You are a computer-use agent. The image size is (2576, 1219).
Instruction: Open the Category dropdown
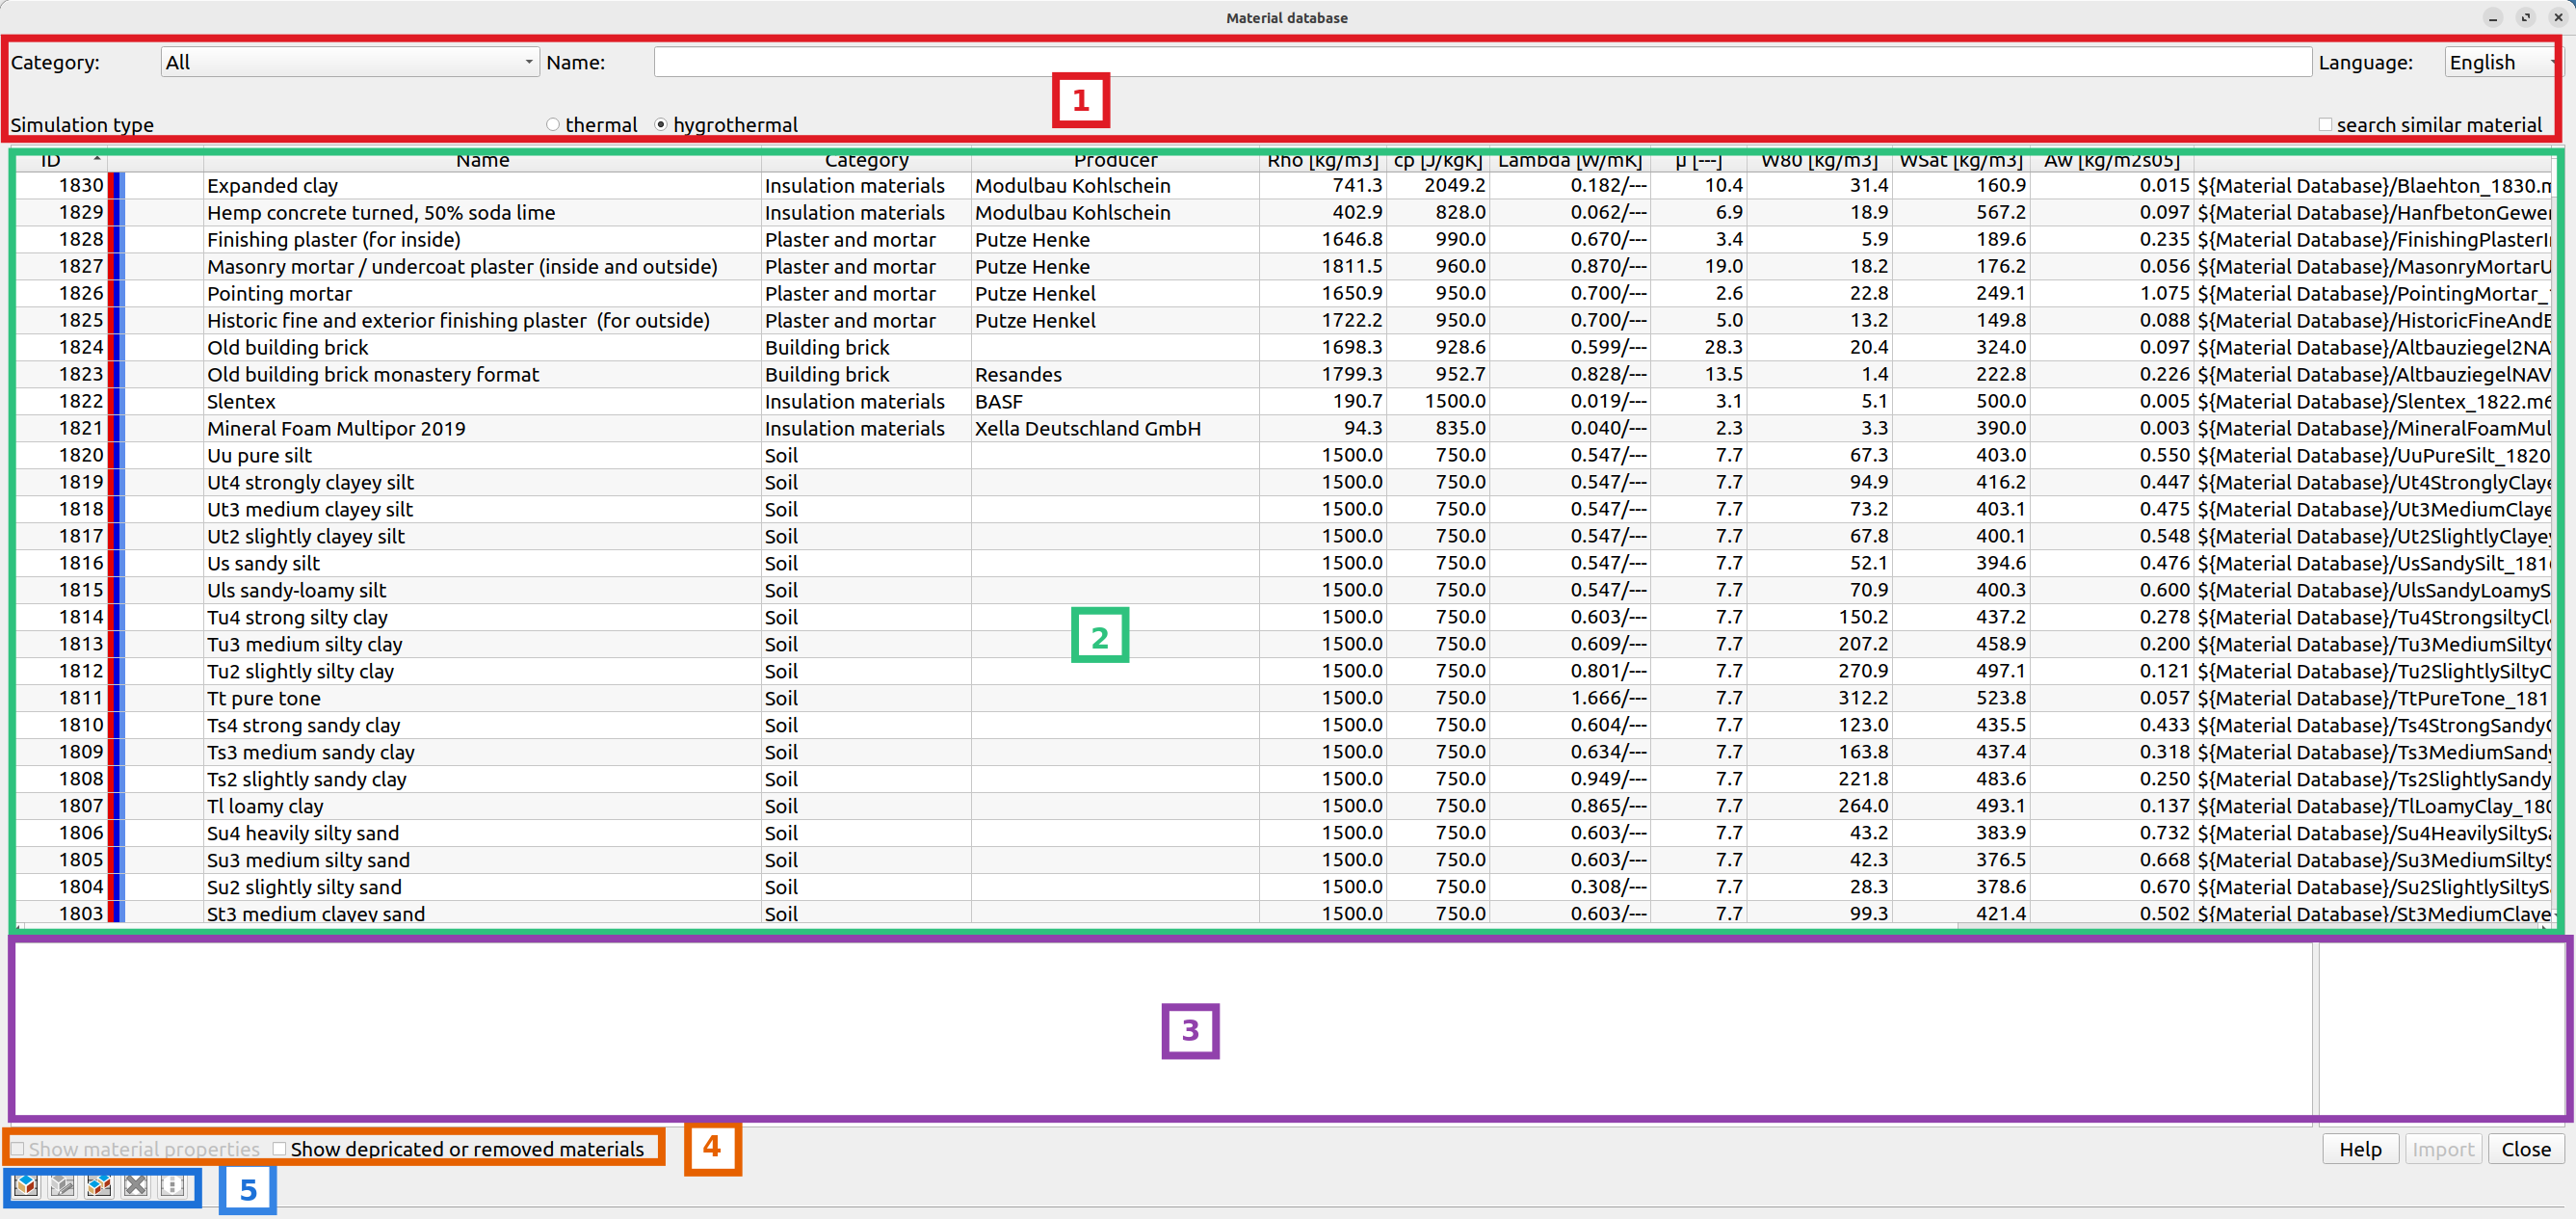[350, 62]
